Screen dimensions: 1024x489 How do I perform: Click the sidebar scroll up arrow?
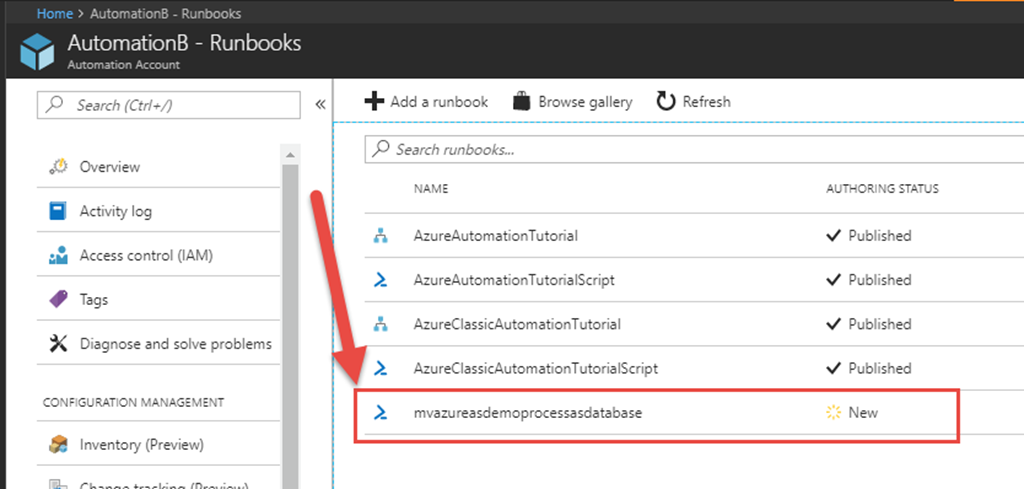[x=291, y=155]
